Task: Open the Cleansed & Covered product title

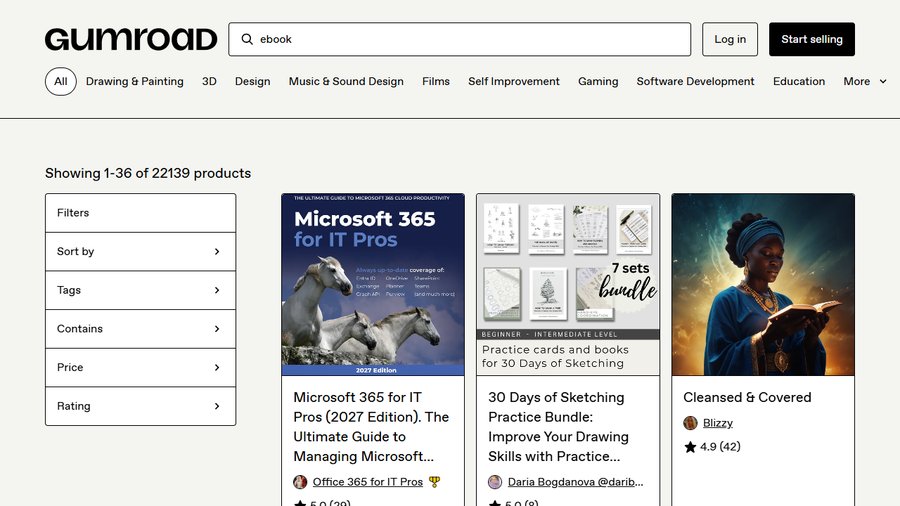Action: (x=747, y=397)
